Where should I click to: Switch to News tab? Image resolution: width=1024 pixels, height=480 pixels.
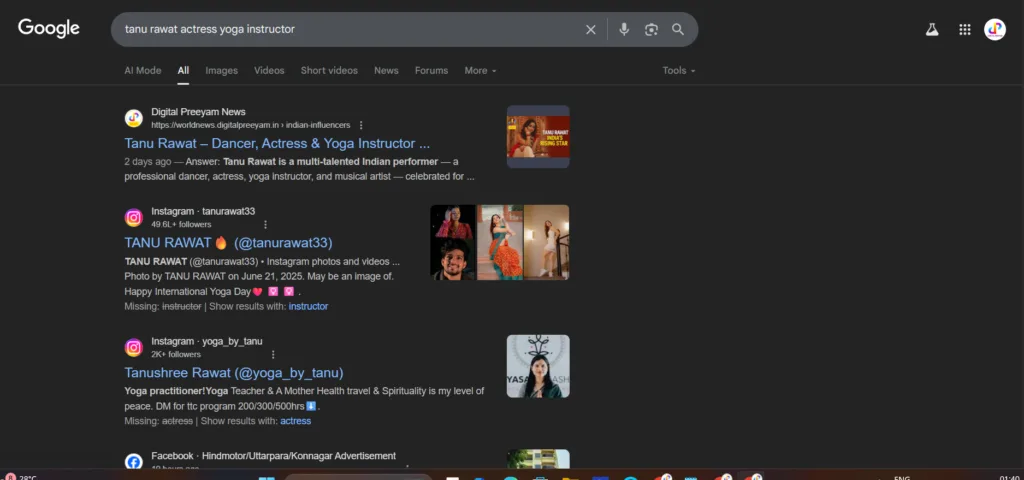386,71
